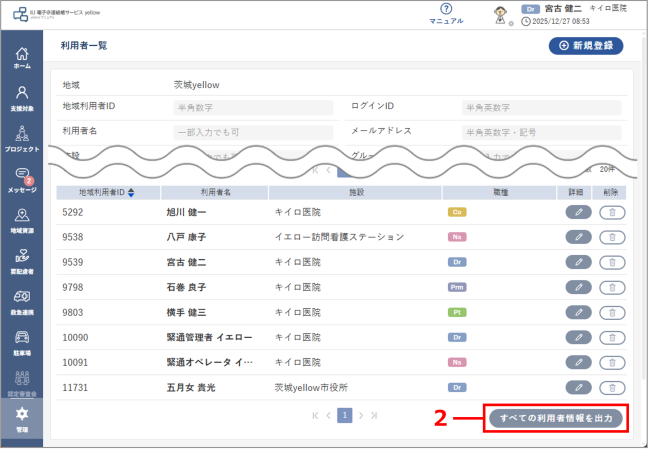648x449 pixels.
Task: Click page 1 in bottom pagination
Action: [344, 414]
